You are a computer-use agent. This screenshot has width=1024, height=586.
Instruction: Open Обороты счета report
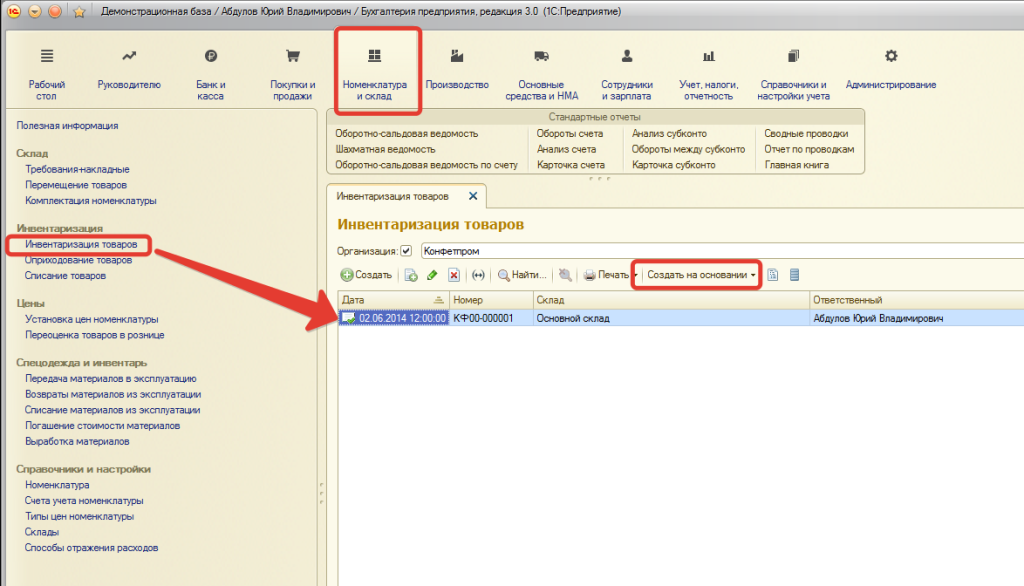click(x=569, y=133)
